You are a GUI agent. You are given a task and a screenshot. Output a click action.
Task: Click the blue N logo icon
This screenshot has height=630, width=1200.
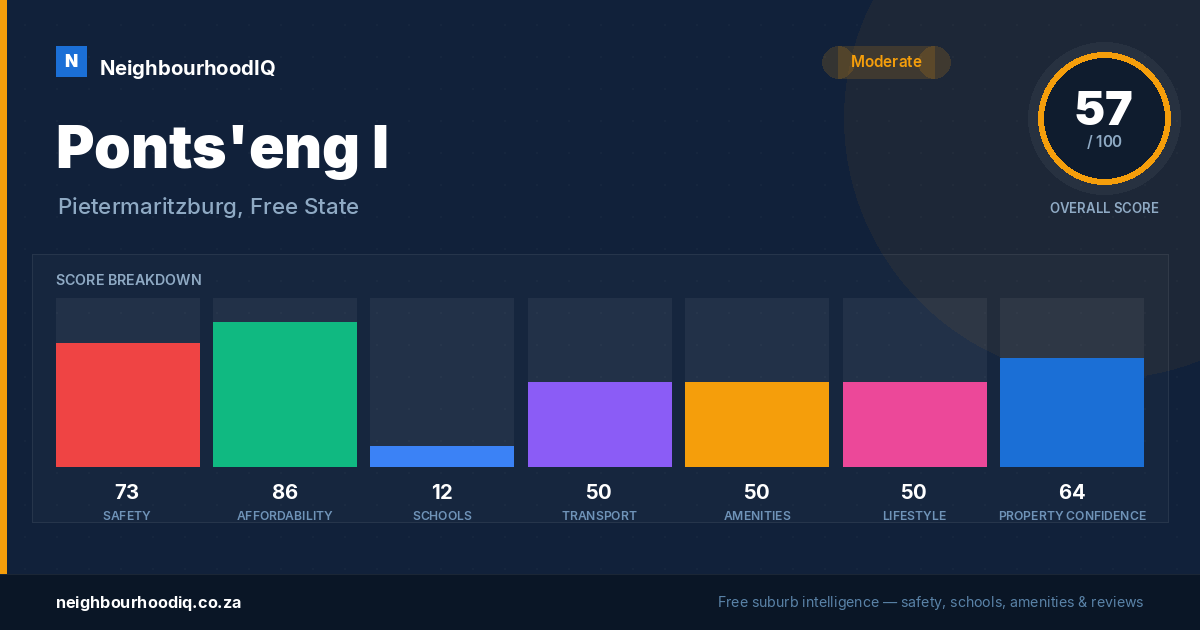71,61
